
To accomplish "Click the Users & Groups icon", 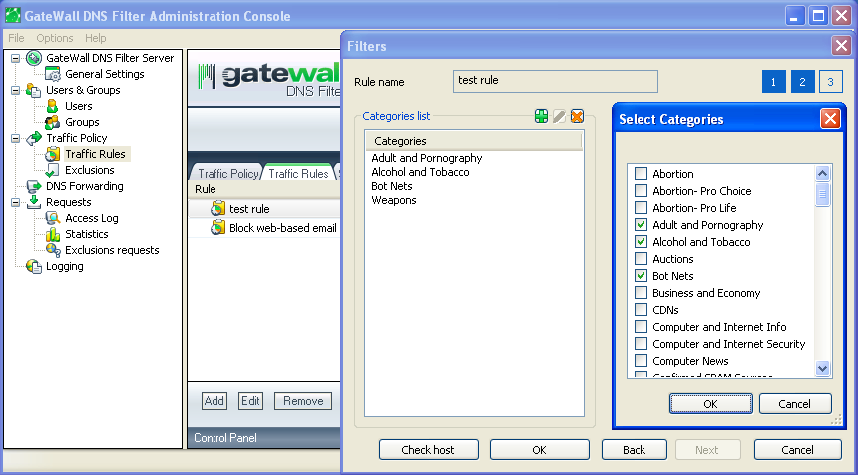I will point(34,90).
